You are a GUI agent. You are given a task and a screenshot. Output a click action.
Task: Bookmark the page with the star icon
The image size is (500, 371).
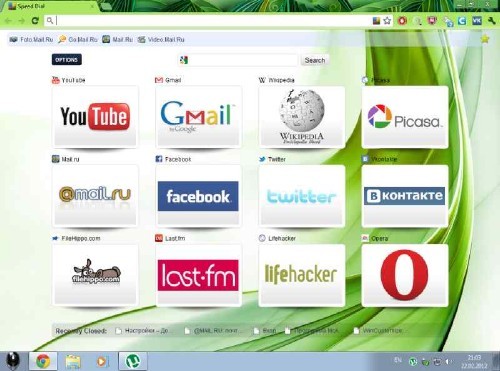tap(387, 21)
